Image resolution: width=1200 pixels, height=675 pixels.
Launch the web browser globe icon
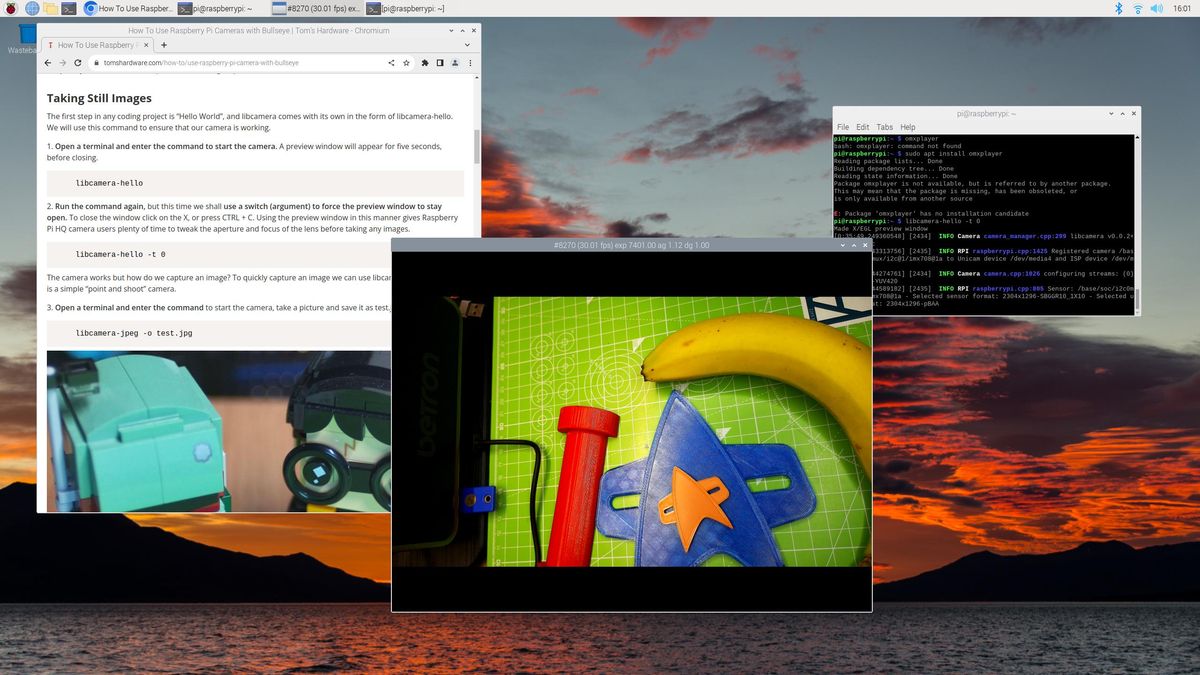32,8
